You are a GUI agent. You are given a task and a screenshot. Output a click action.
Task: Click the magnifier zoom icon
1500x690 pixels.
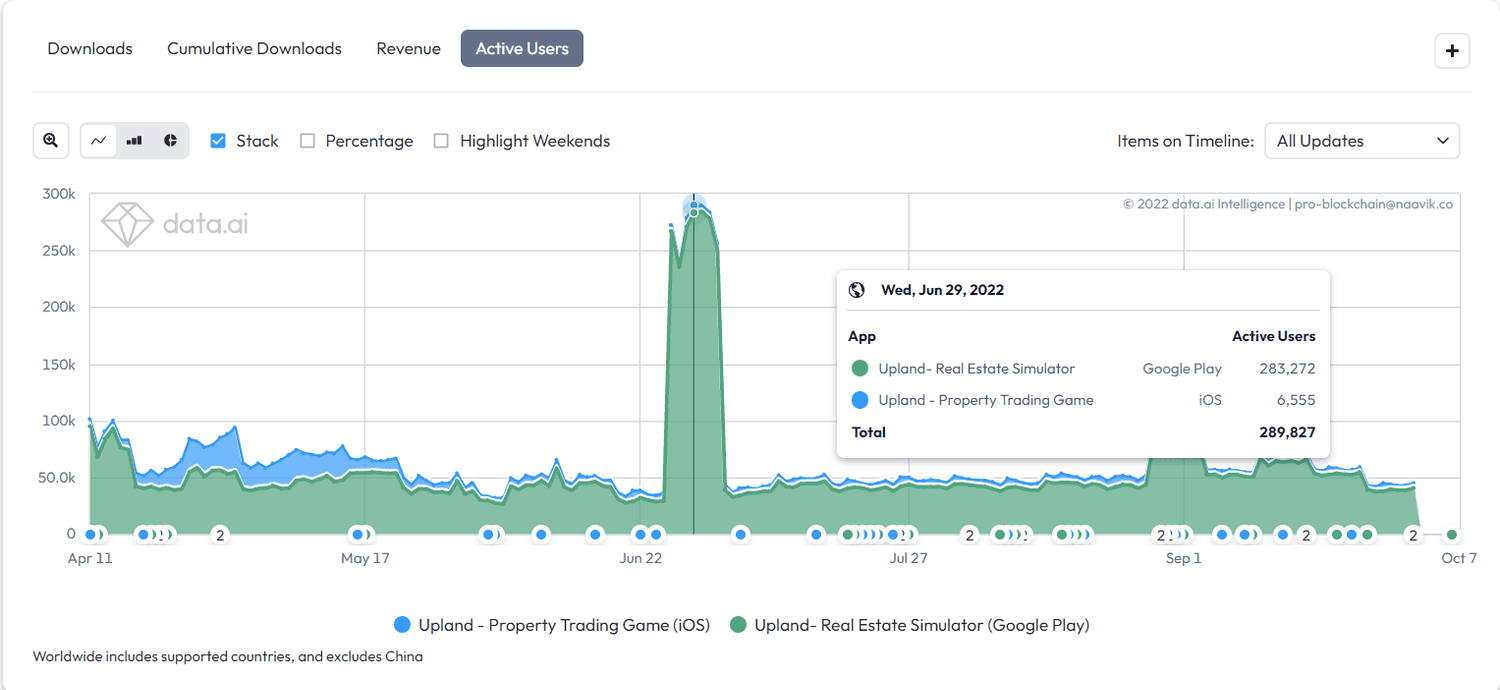(51, 141)
